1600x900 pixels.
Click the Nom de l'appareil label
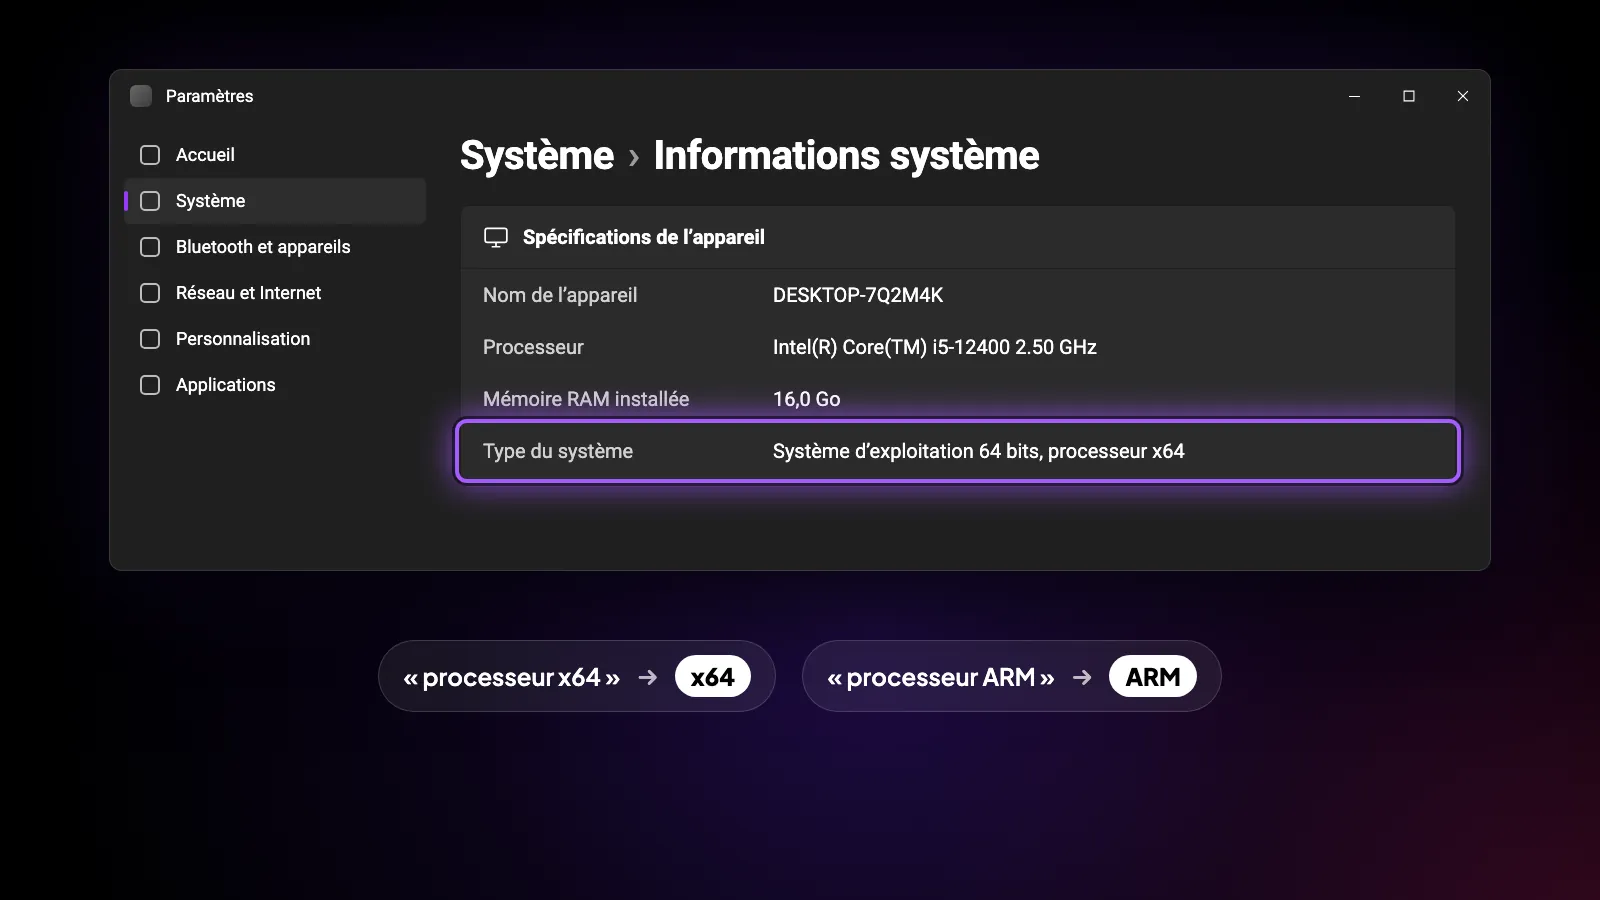pyautogui.click(x=560, y=295)
